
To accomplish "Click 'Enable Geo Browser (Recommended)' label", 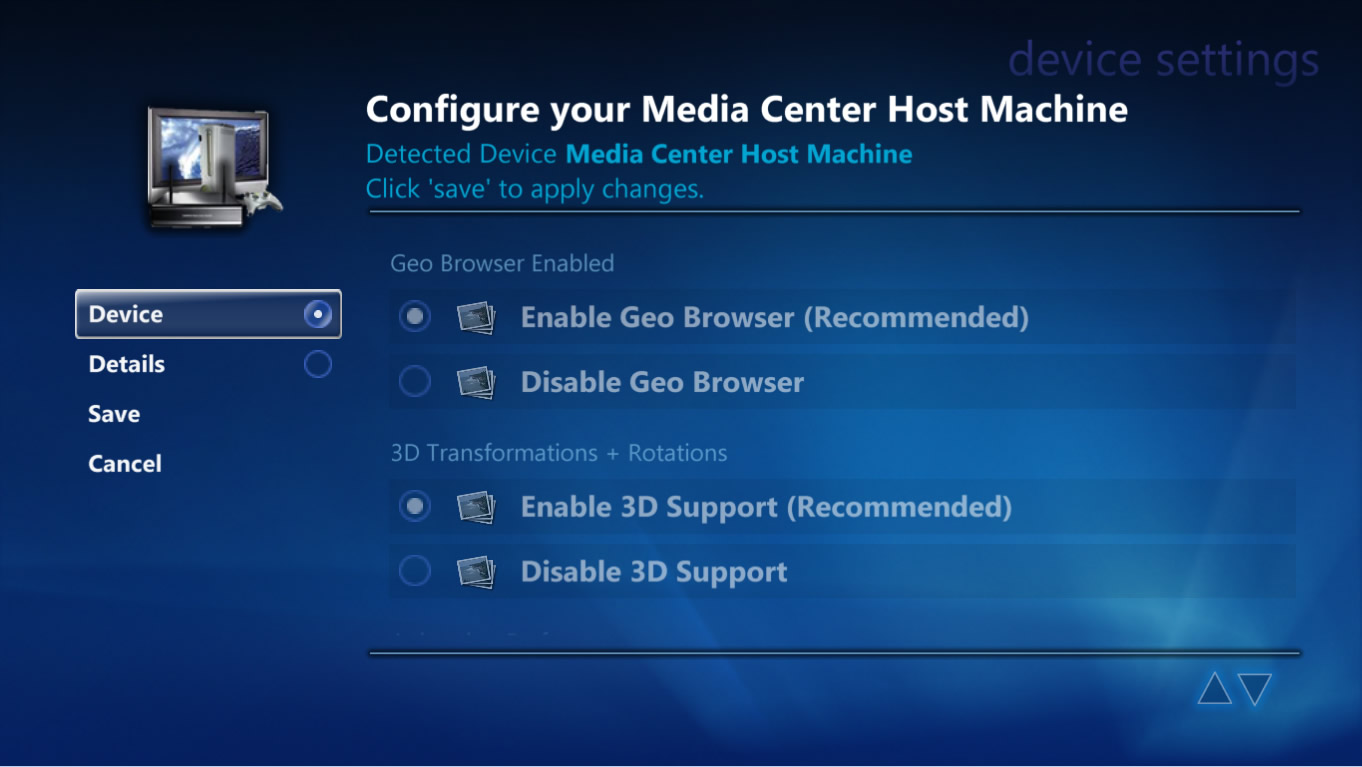I will (775, 318).
